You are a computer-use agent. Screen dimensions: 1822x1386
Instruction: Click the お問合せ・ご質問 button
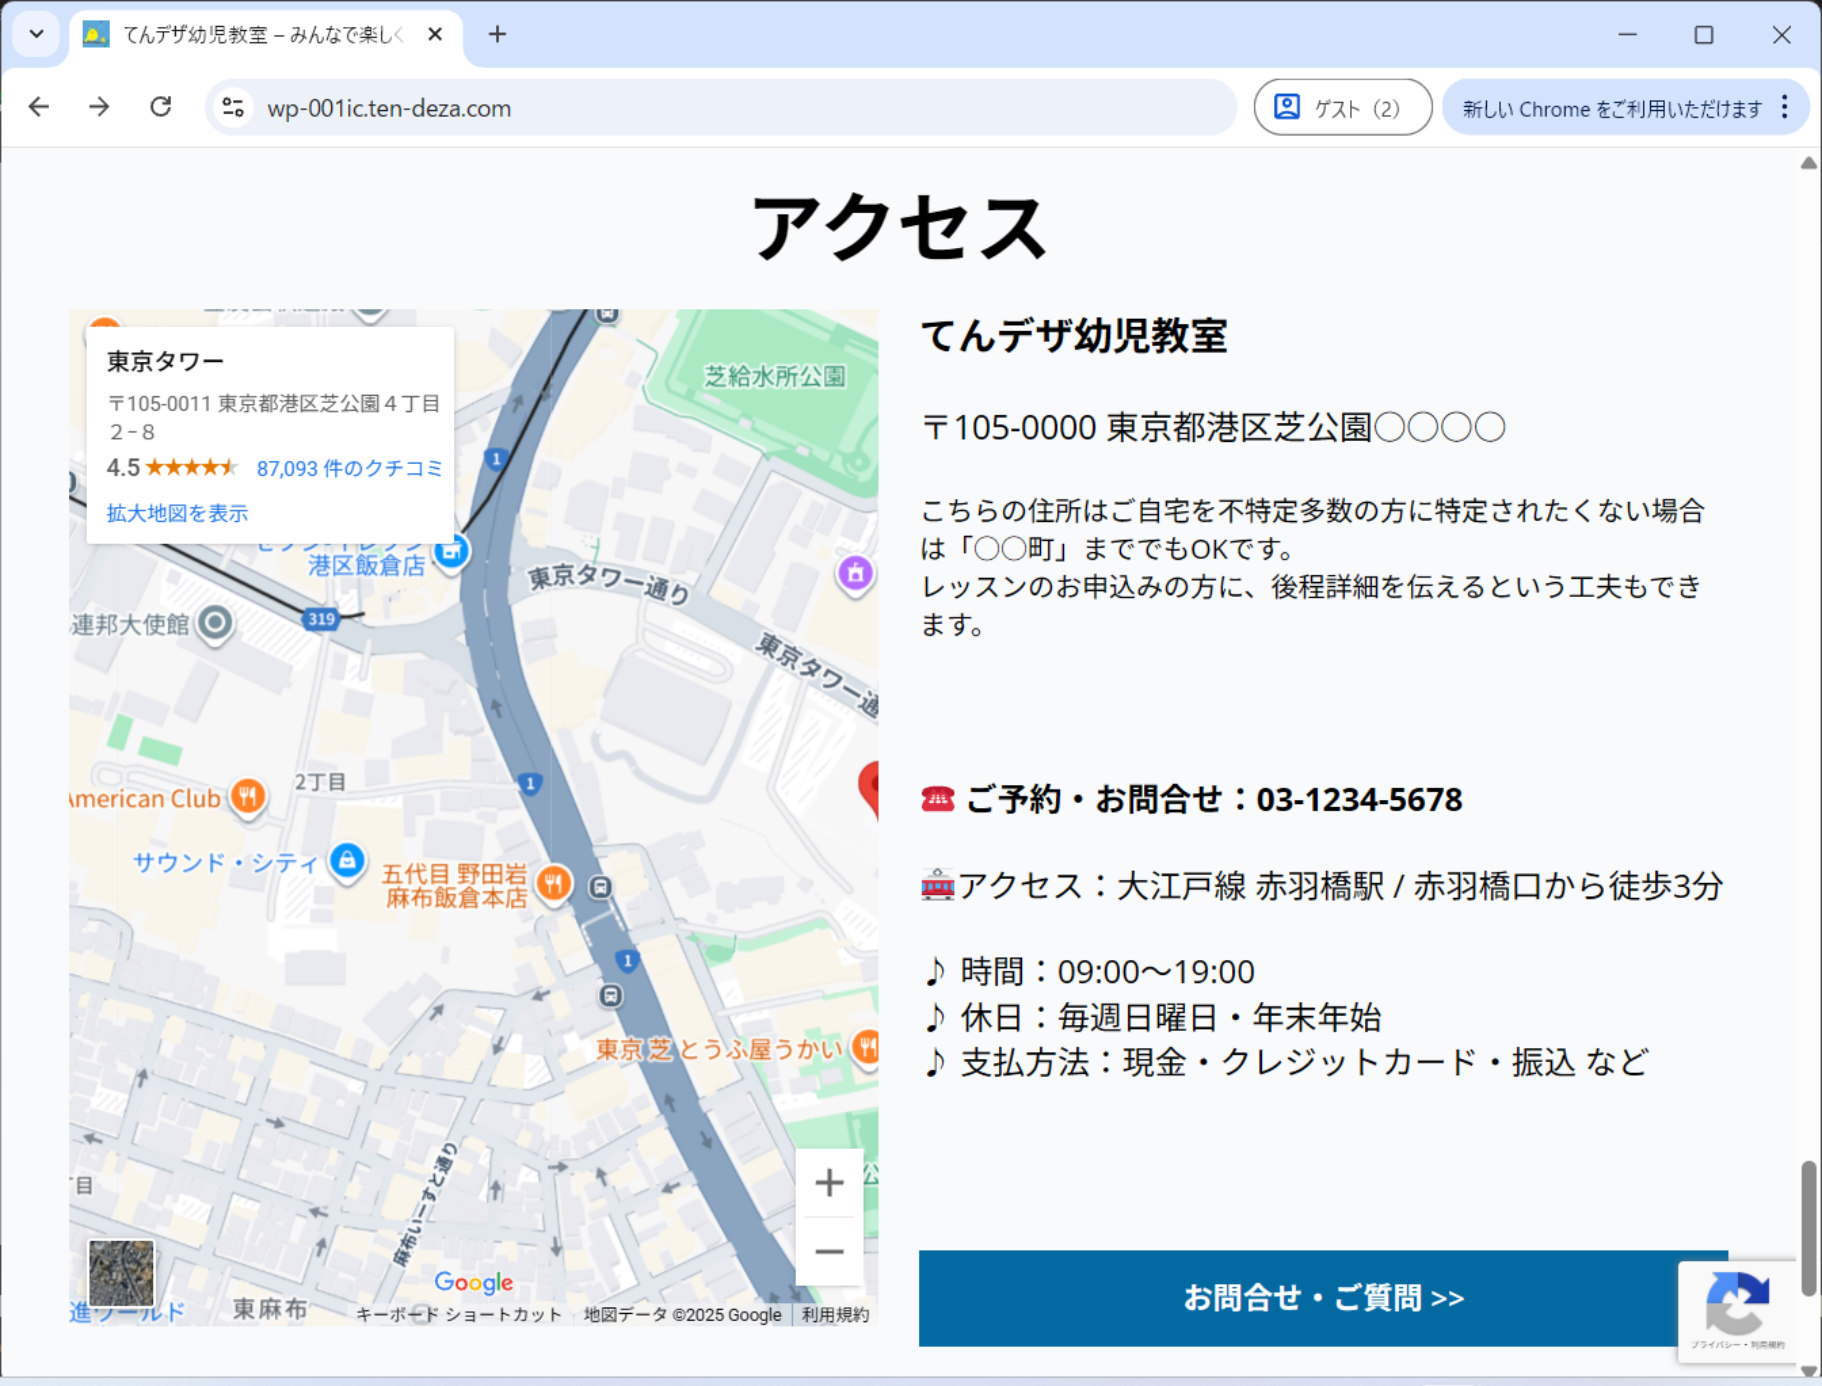(1322, 1297)
